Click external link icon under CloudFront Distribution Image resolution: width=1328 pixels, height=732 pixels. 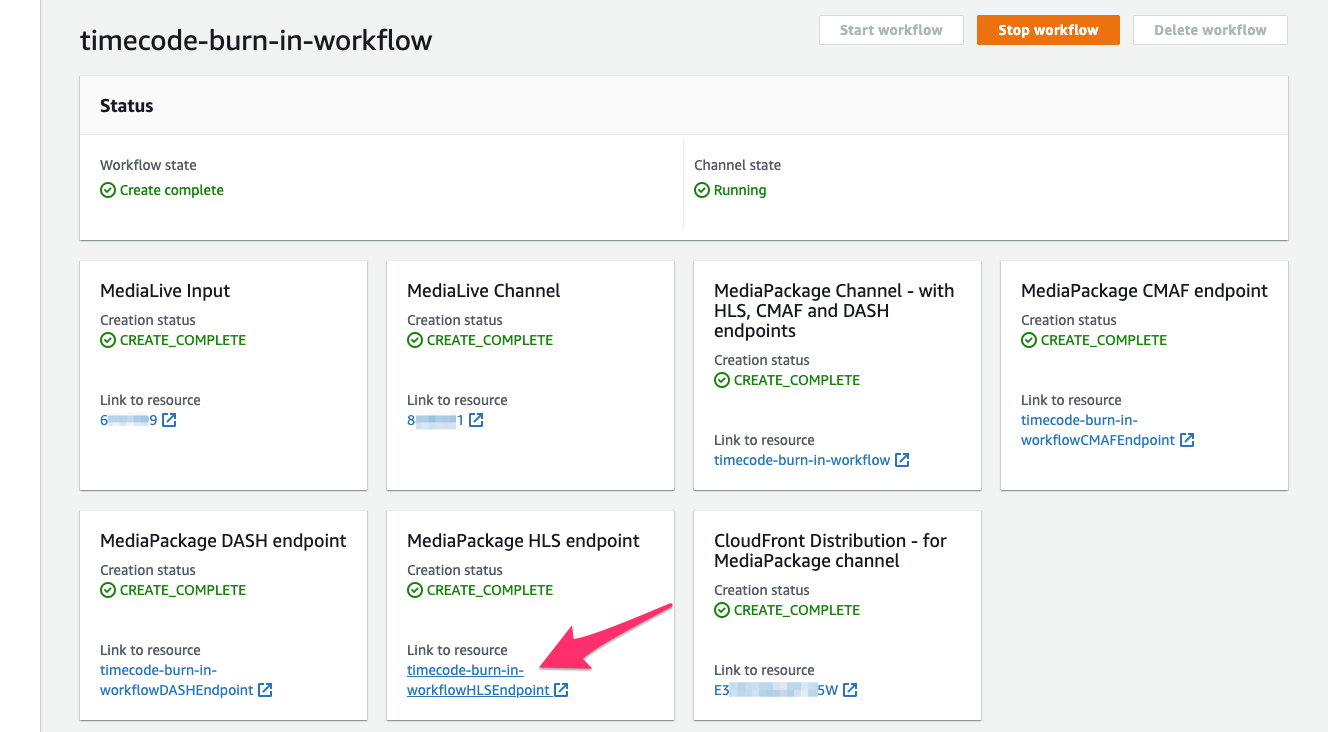click(850, 690)
